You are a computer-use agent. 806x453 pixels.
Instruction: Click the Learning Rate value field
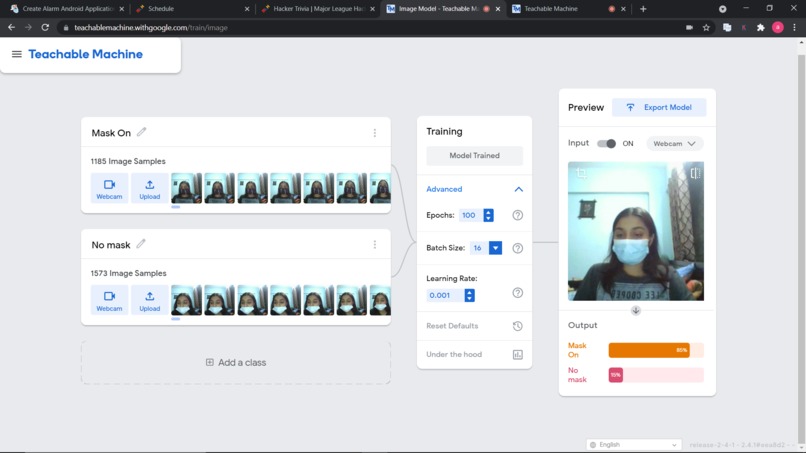(444, 295)
